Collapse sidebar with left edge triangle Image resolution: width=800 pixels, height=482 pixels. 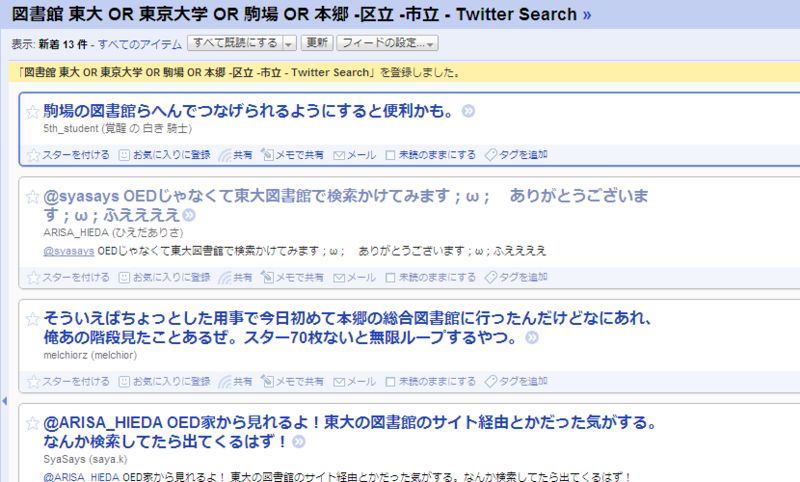point(5,401)
